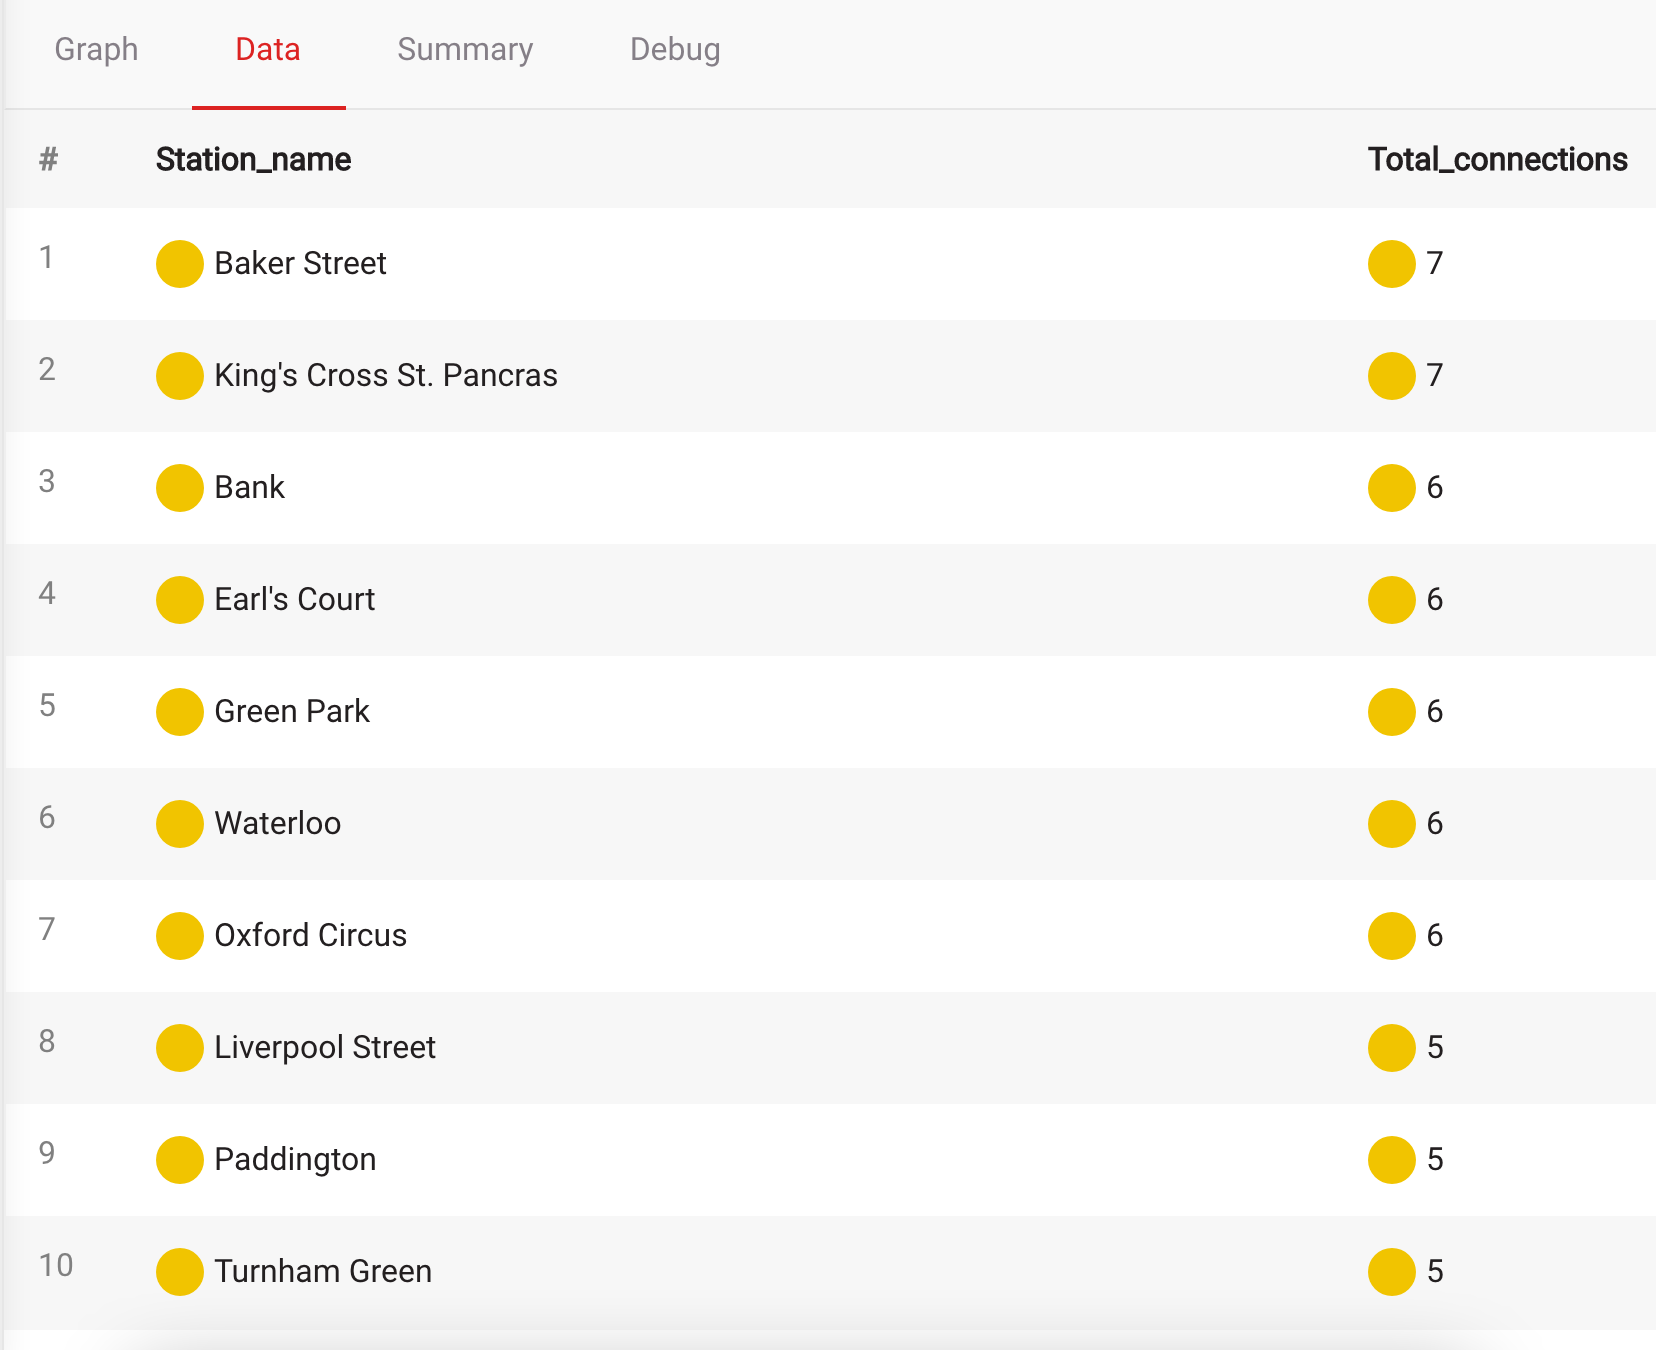The image size is (1656, 1350).
Task: Open the Summary tab
Action: click(x=465, y=49)
